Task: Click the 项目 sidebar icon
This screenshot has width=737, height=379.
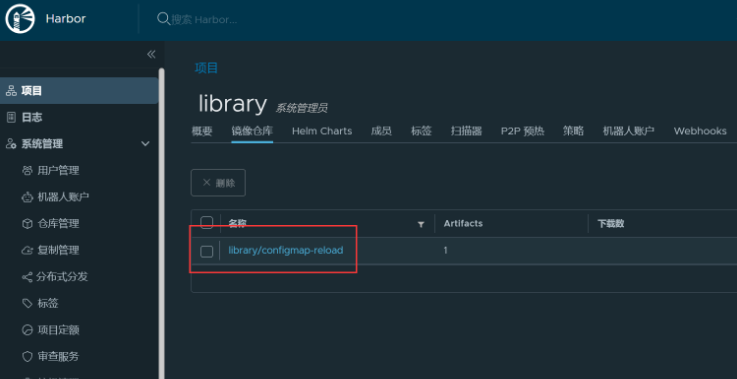Action: [x=11, y=91]
